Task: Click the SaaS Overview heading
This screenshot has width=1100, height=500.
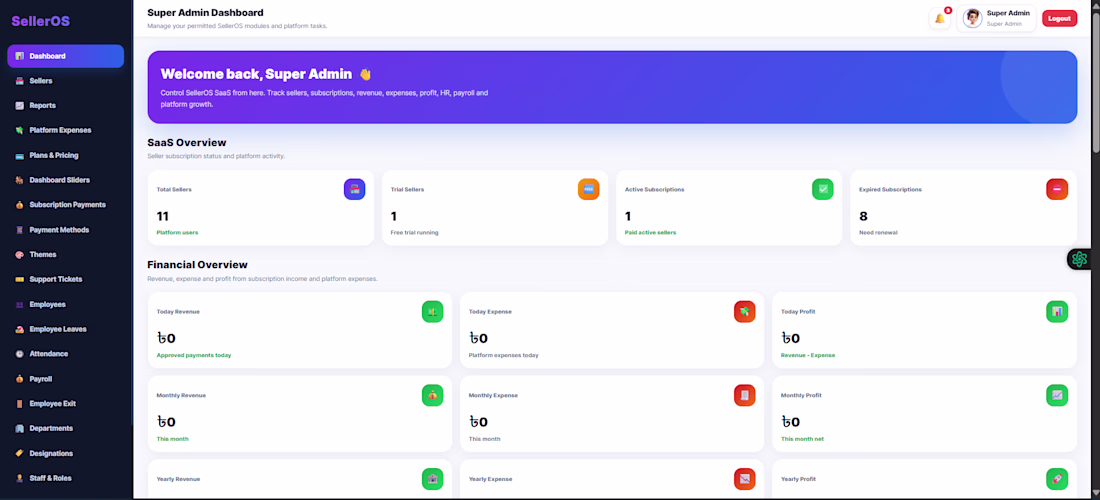Action: point(187,142)
